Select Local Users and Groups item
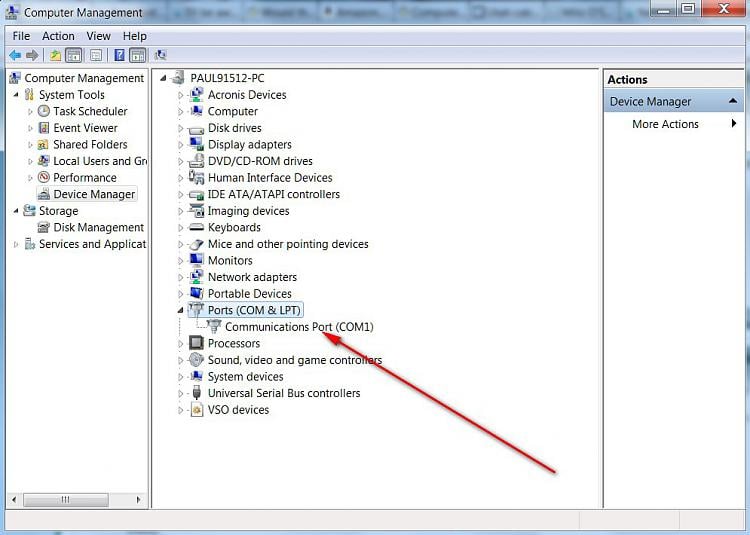750x535 pixels. pos(100,161)
